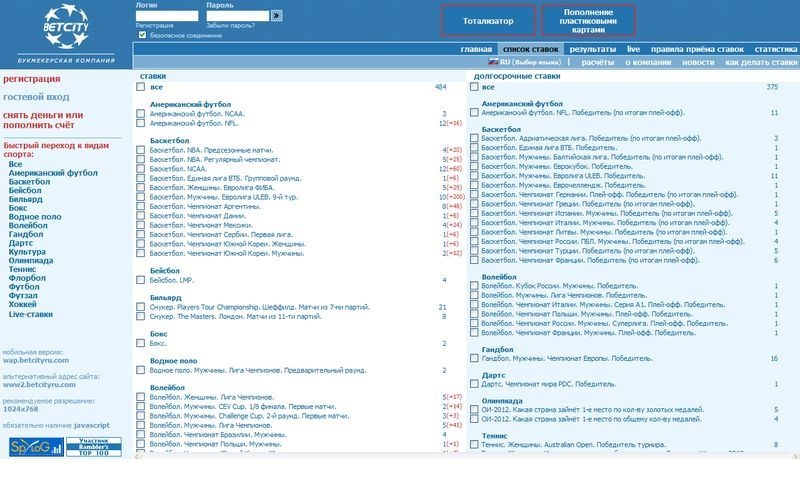Switch to the результаты tab
Image resolution: width=800 pixels, height=480 pixels.
593,48
